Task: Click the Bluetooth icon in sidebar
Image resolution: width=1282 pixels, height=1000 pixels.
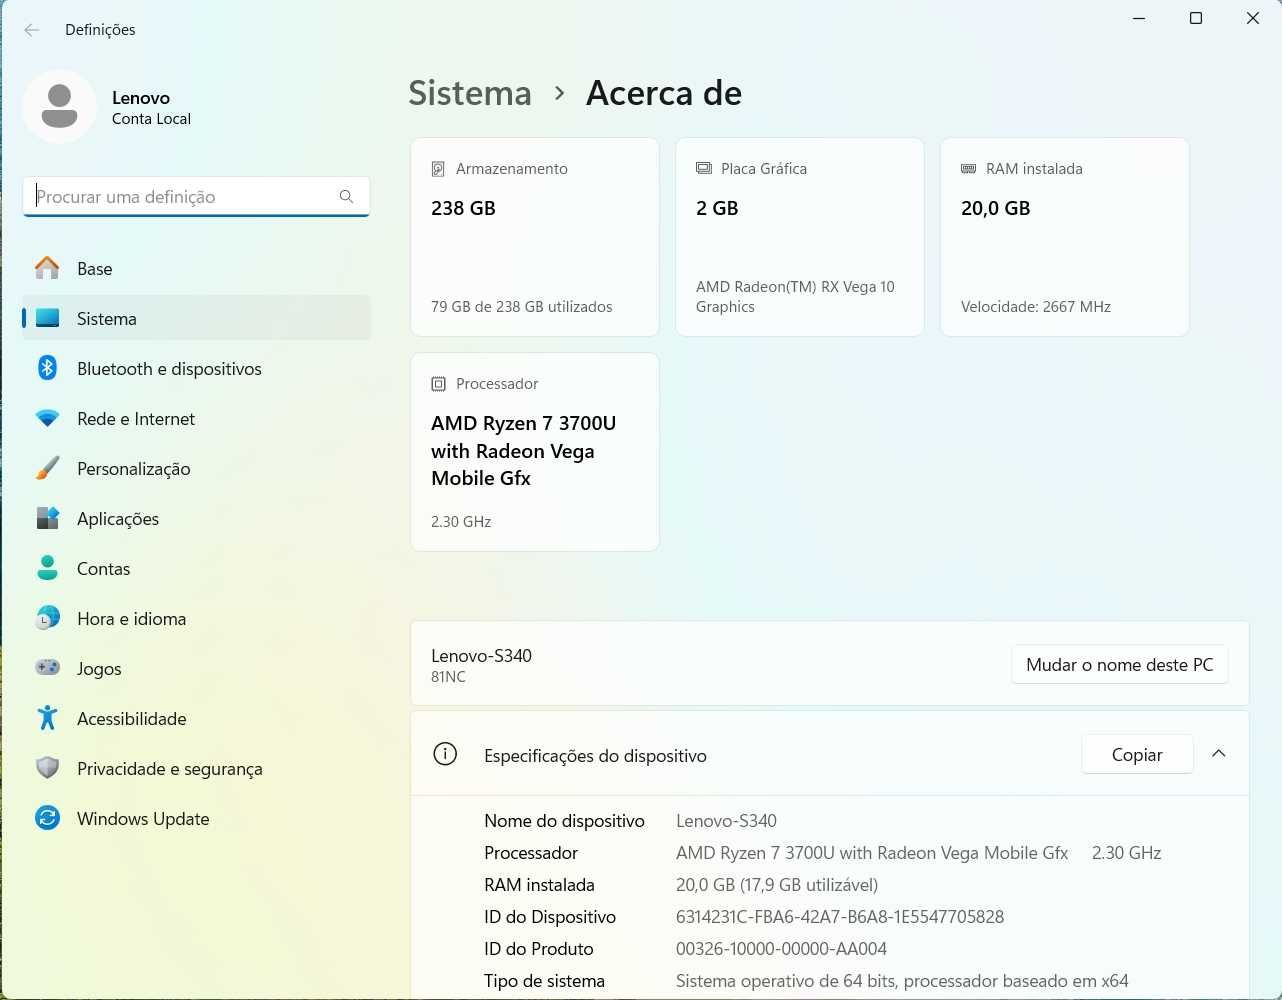Action: click(x=47, y=368)
